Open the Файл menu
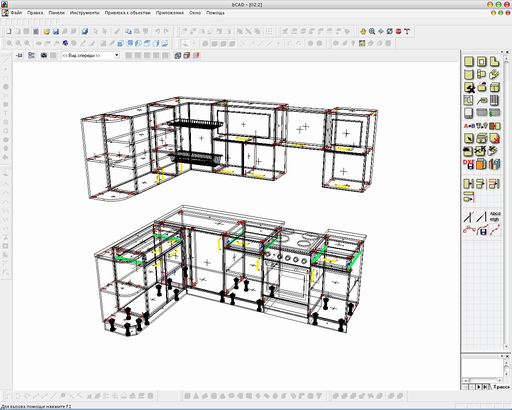The image size is (512, 410). [16, 13]
